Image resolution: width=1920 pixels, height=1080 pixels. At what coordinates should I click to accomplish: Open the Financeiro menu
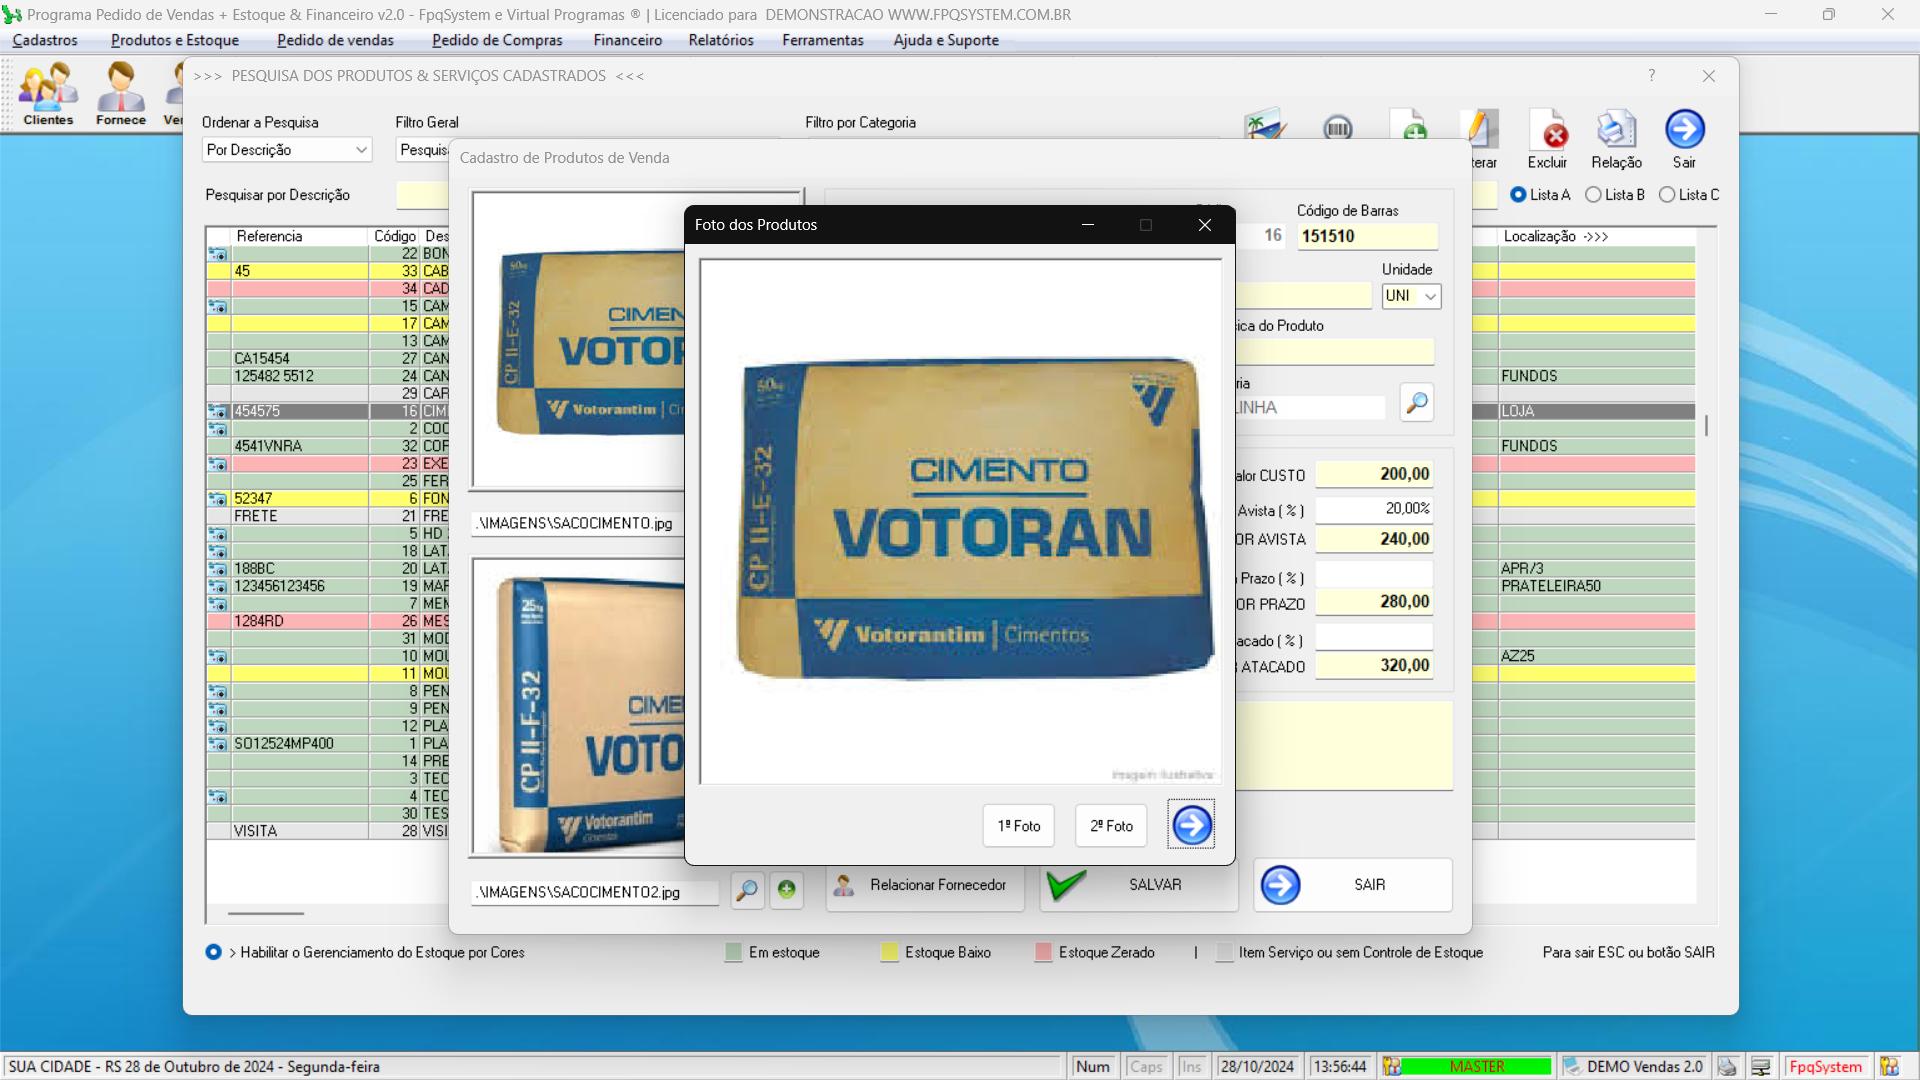tap(627, 40)
